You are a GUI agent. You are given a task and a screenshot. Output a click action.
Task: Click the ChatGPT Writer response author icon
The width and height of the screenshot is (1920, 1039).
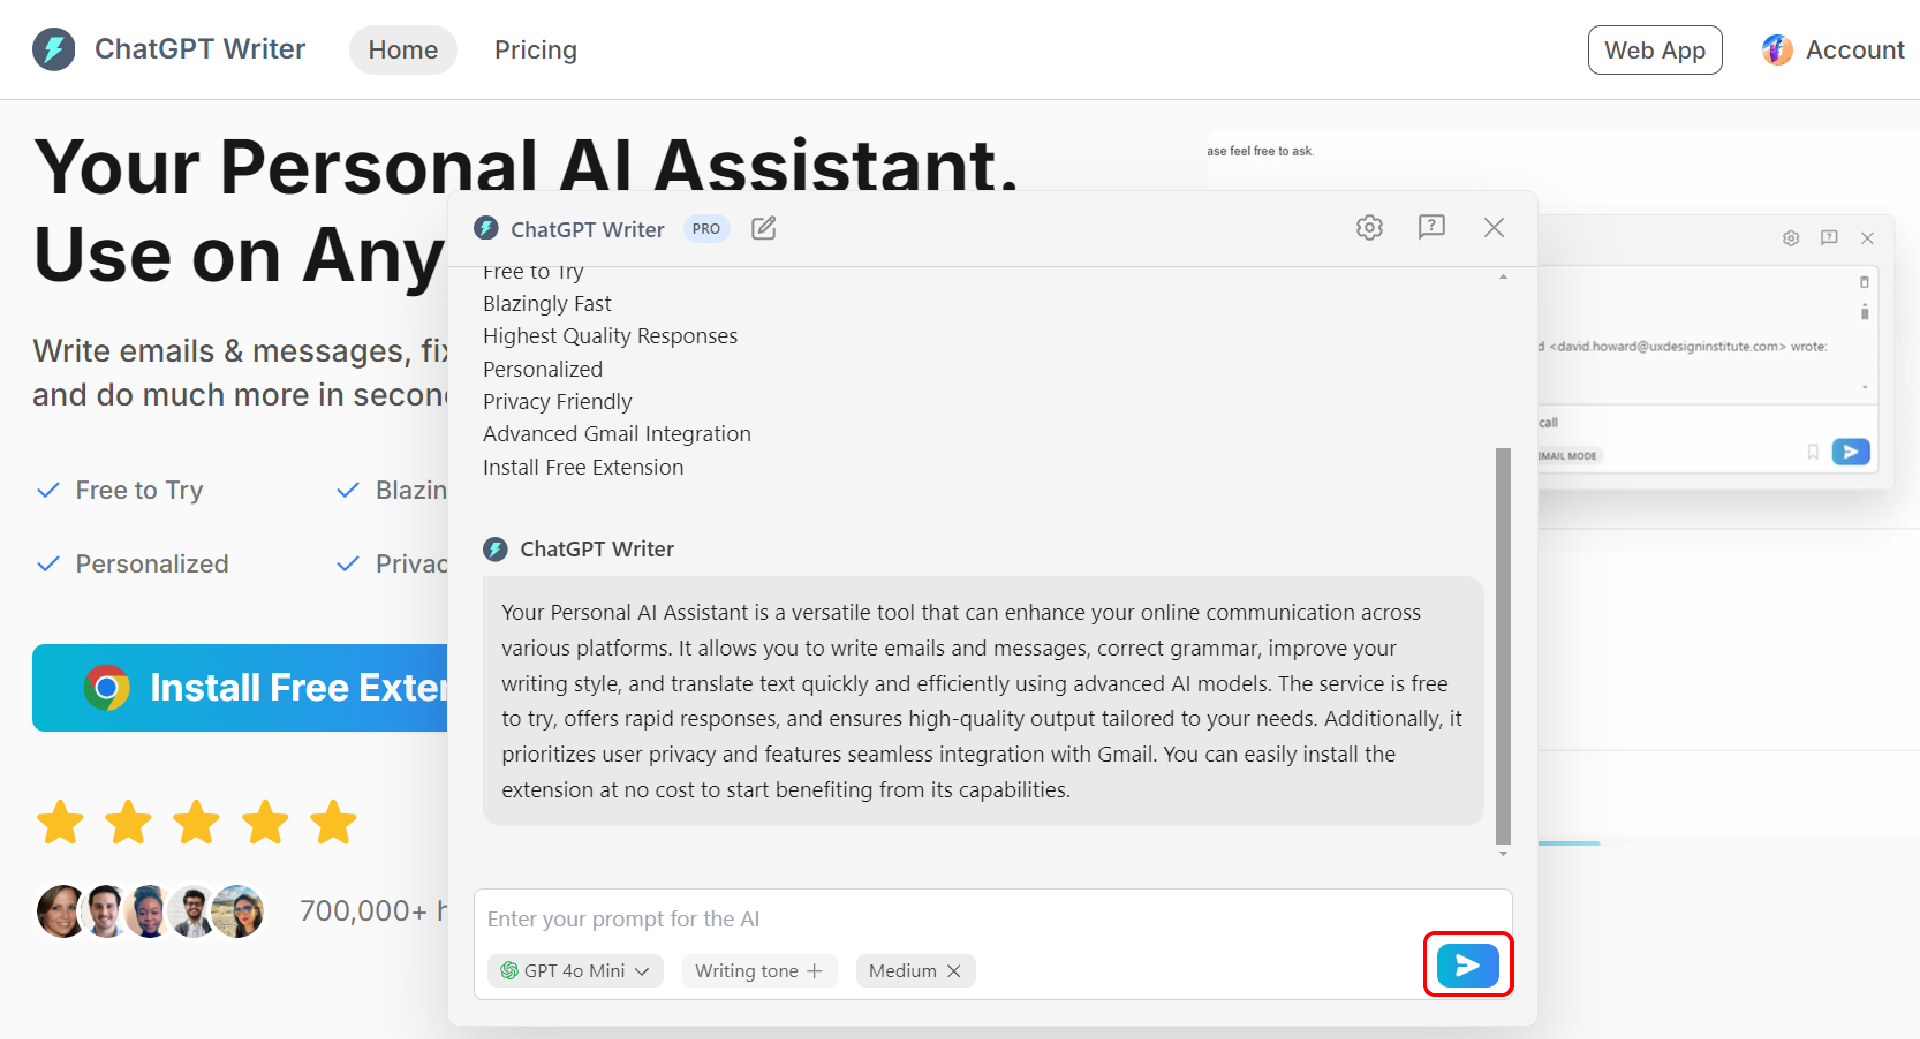click(495, 549)
